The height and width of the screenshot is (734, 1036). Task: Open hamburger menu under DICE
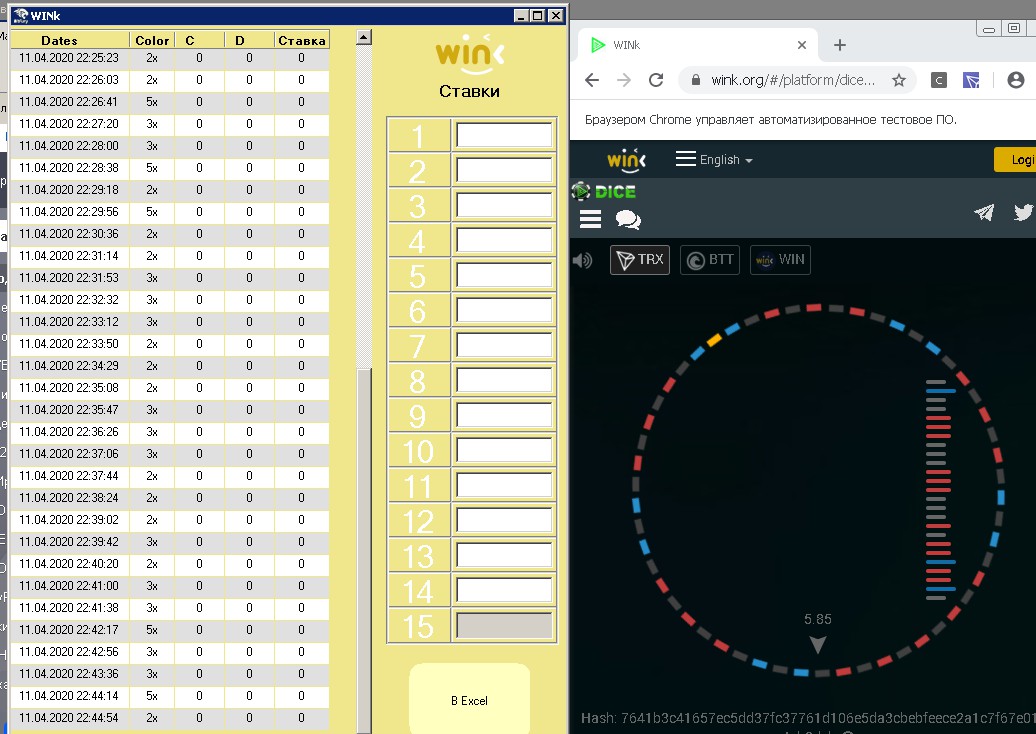pos(591,219)
